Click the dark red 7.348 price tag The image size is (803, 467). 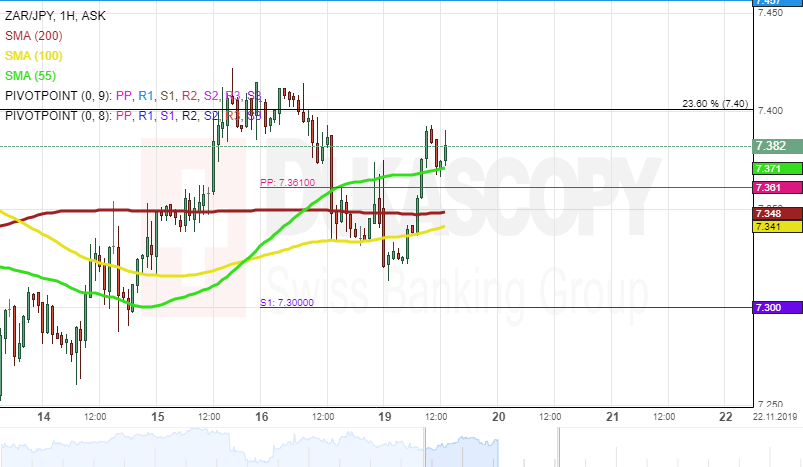pyautogui.click(x=777, y=214)
